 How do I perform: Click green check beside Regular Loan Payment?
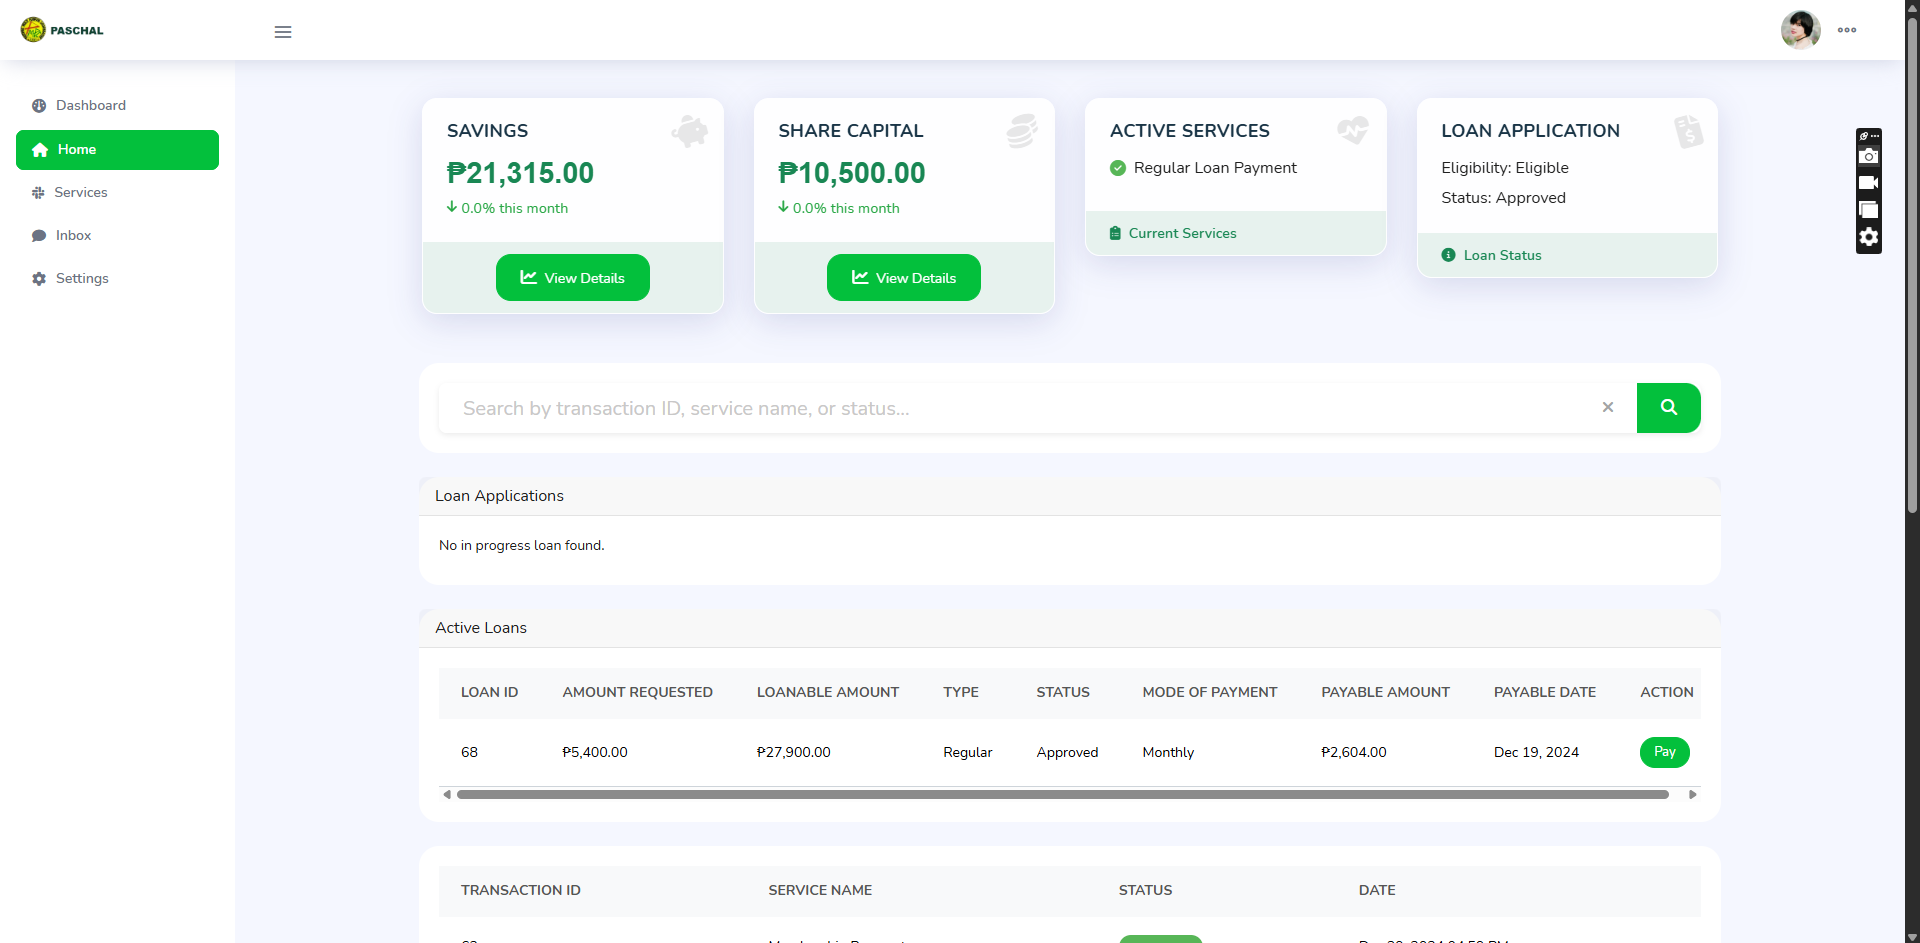point(1118,168)
